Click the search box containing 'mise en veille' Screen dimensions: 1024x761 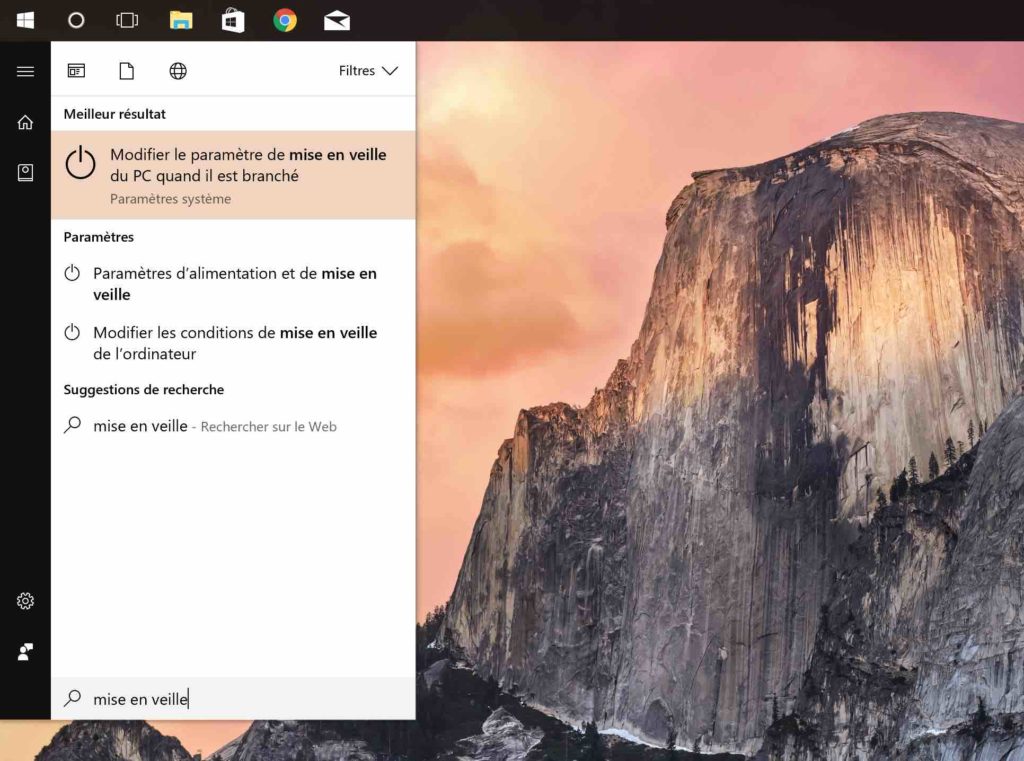(x=240, y=699)
